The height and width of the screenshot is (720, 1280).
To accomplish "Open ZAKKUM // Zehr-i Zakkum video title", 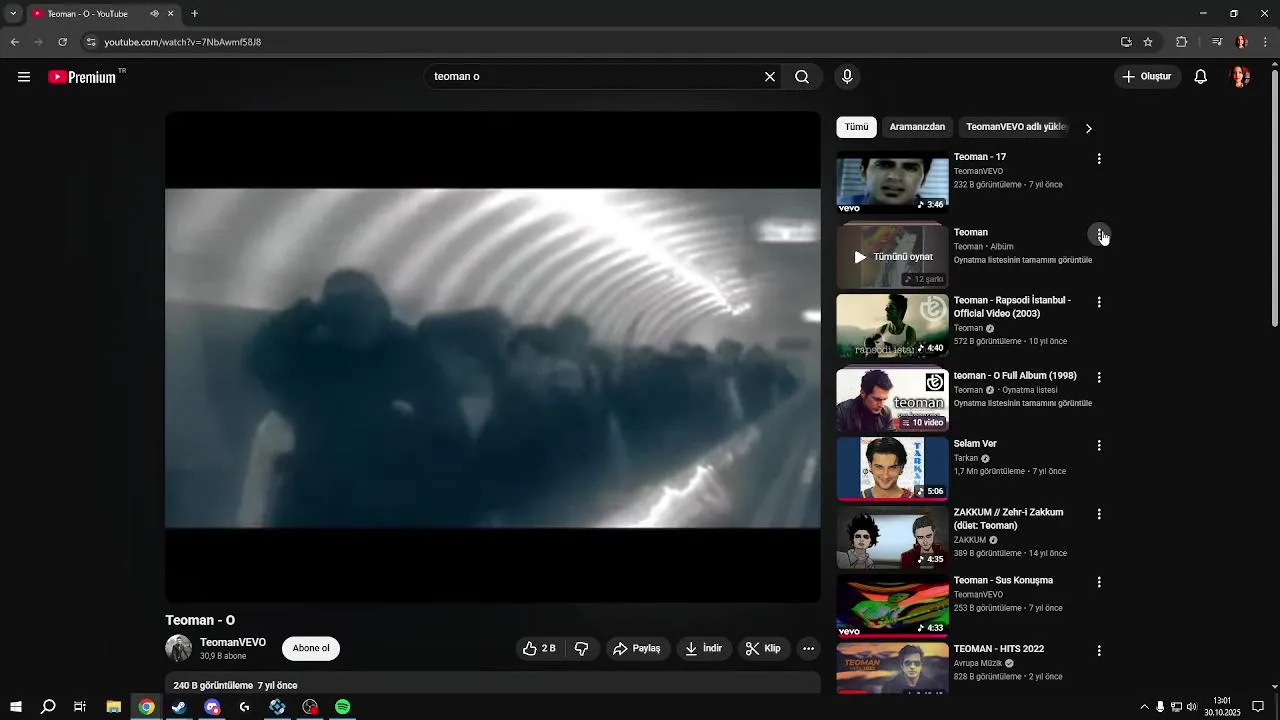I will pos(1008,519).
